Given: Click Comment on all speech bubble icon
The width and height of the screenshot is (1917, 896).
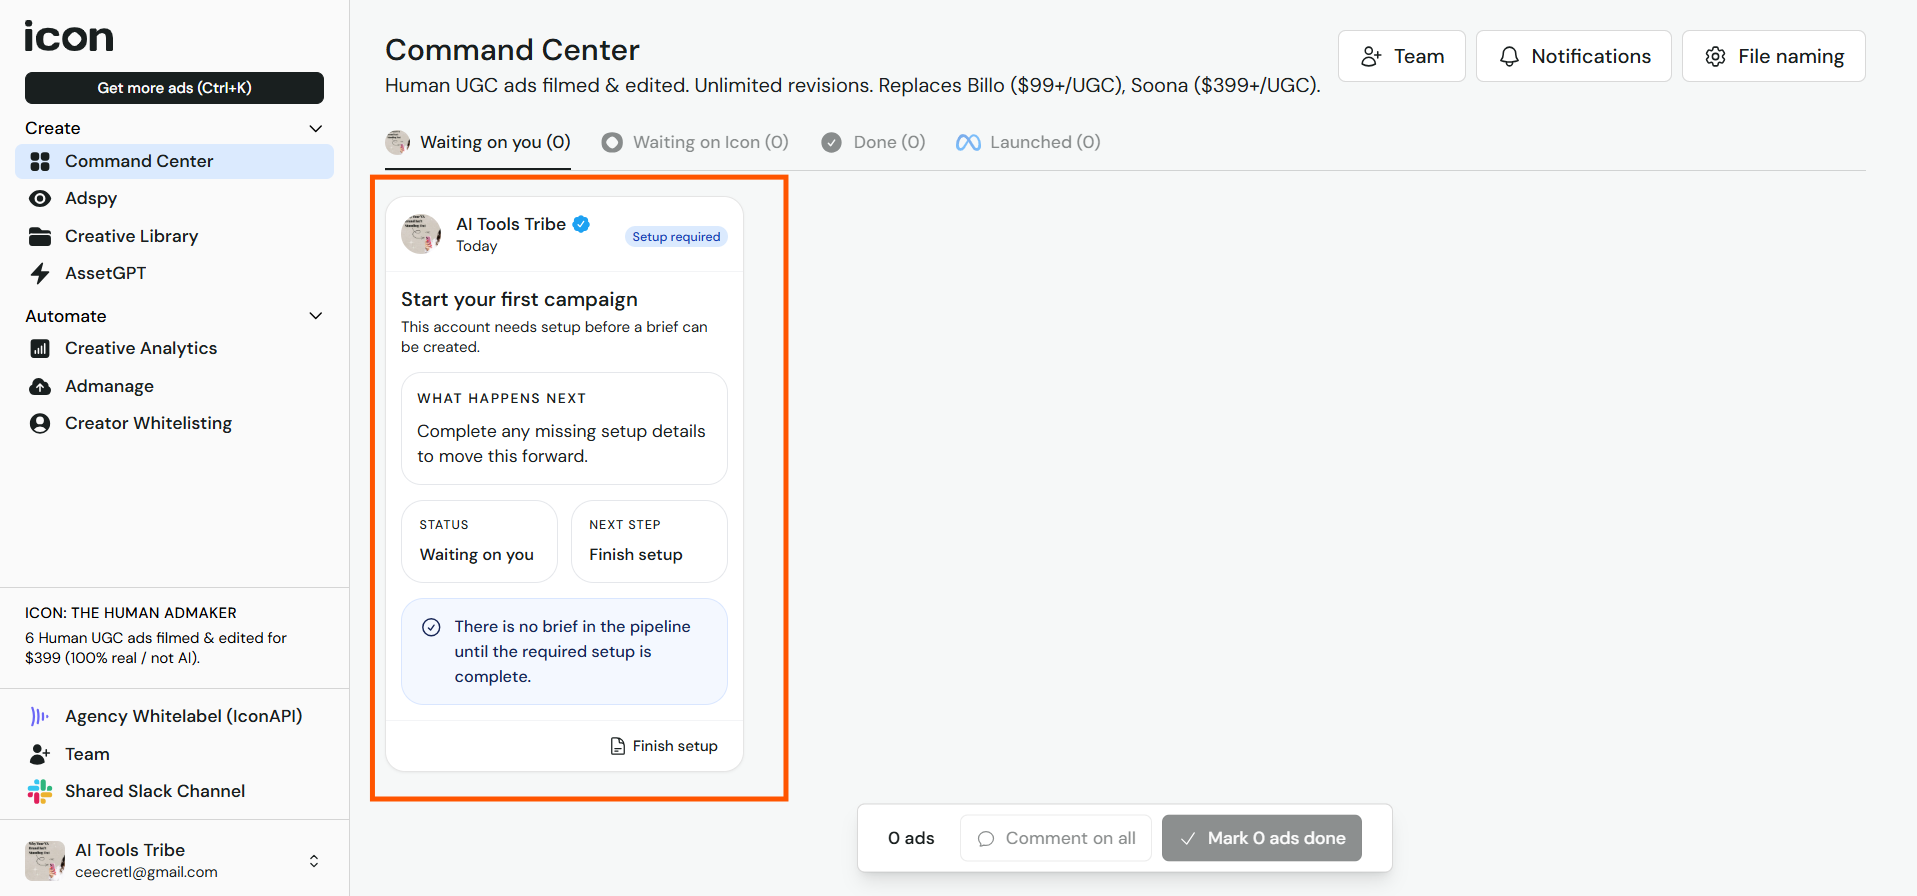Looking at the screenshot, I should (x=986, y=839).
